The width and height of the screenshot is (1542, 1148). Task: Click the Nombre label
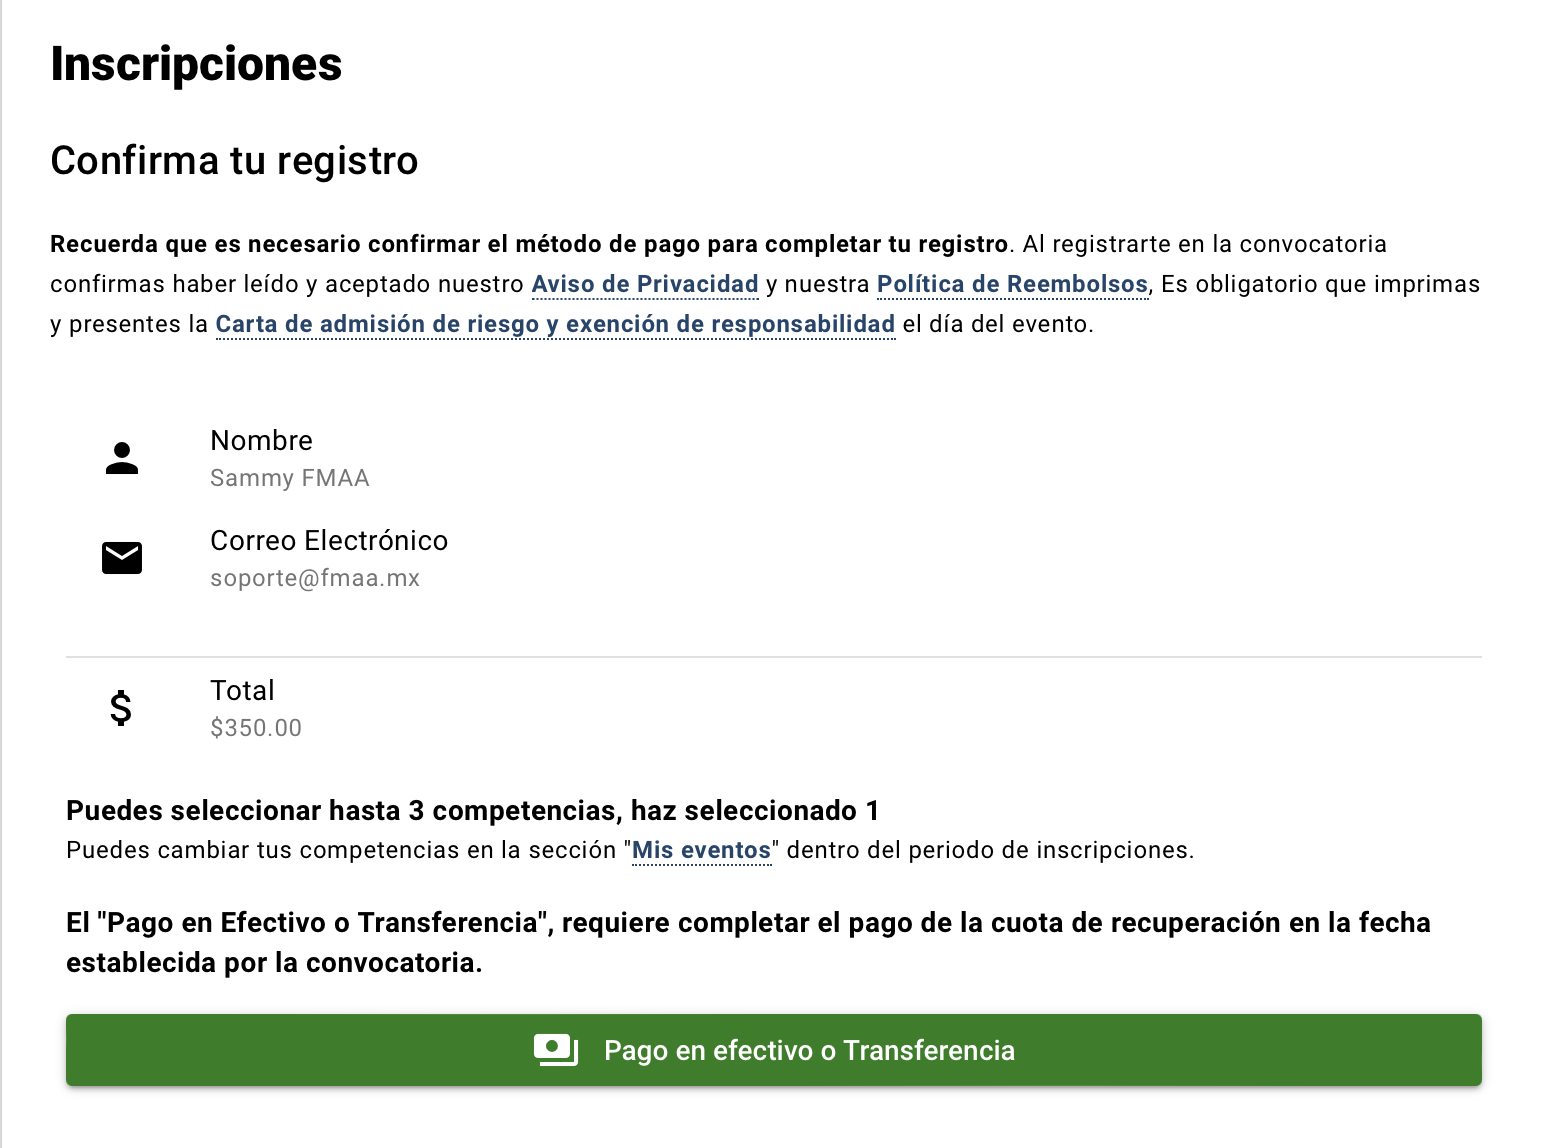pos(261,440)
